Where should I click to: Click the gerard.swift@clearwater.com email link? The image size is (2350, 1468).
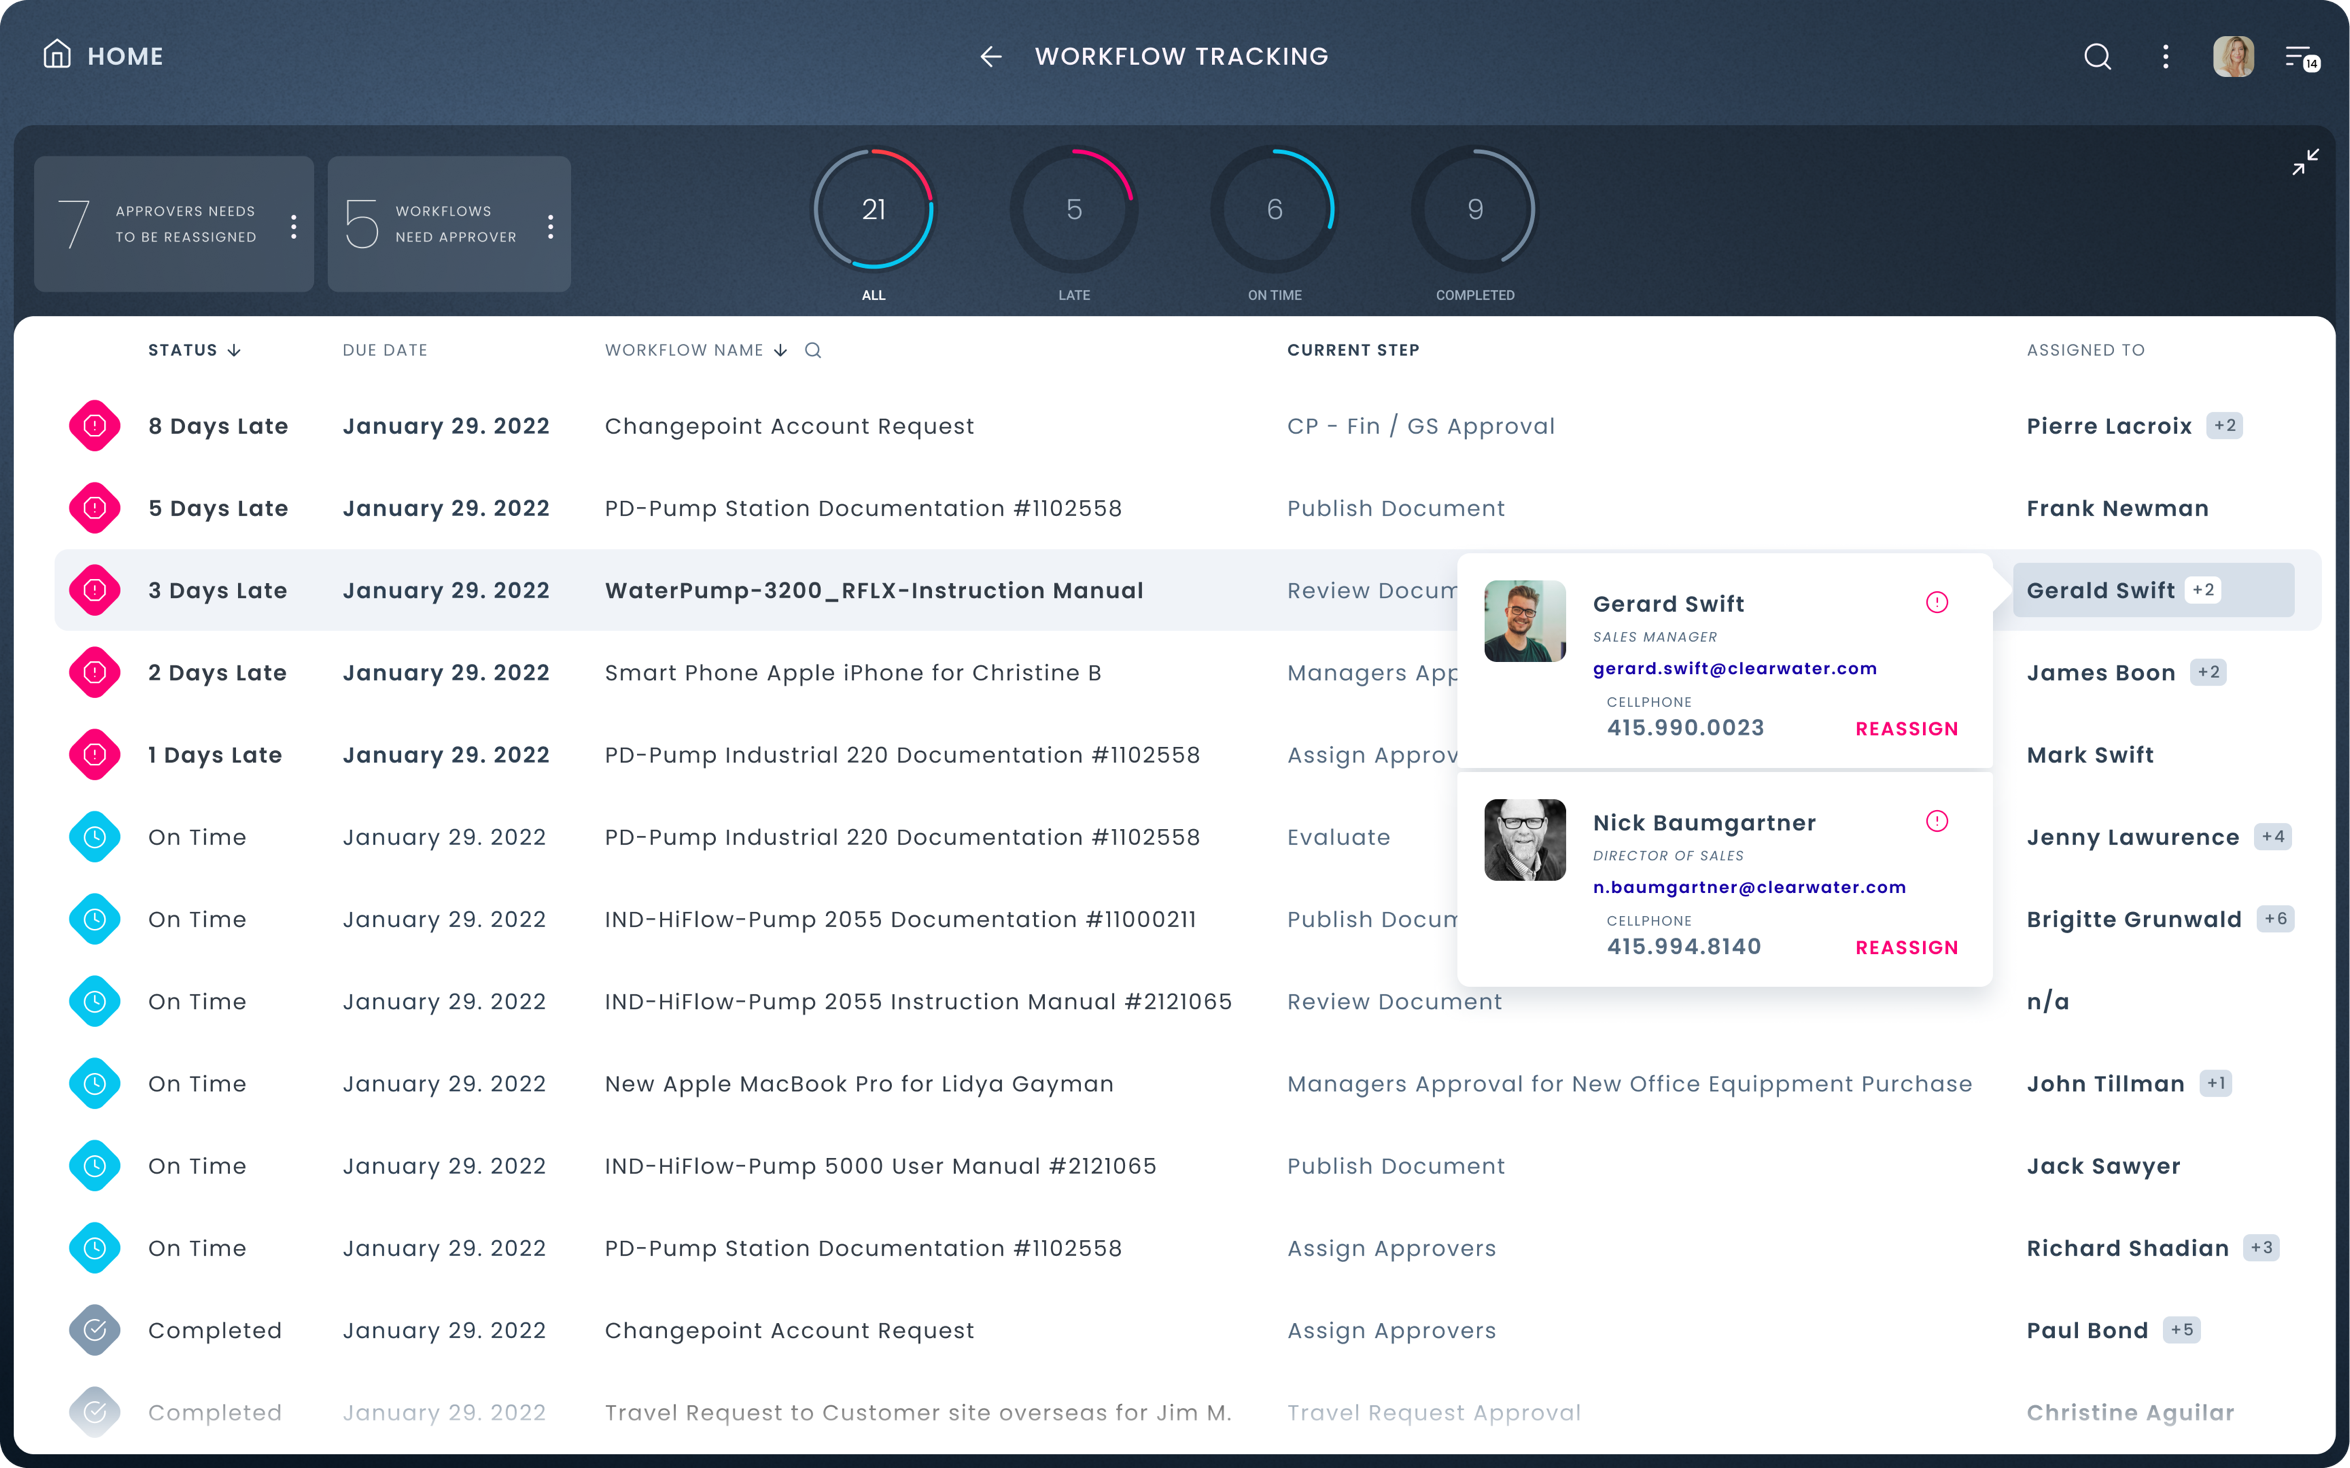tap(1734, 668)
